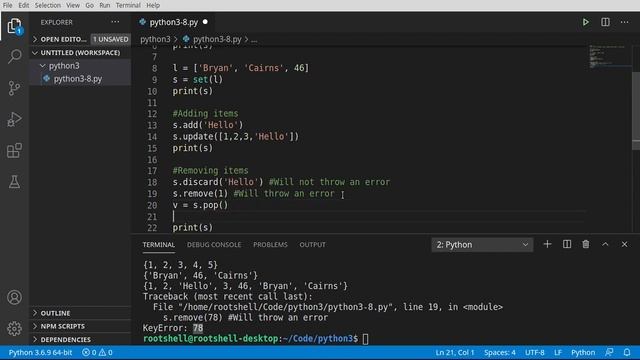Create a new terminal with plus icon
Image resolution: width=640 pixels, height=360 pixels.
point(547,244)
